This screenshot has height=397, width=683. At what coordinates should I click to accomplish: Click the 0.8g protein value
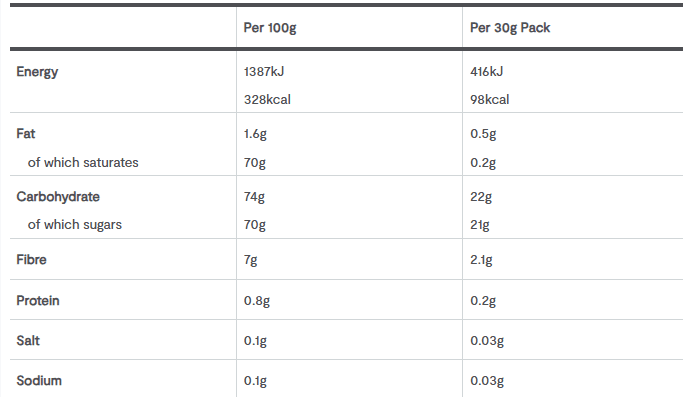pyautogui.click(x=257, y=301)
